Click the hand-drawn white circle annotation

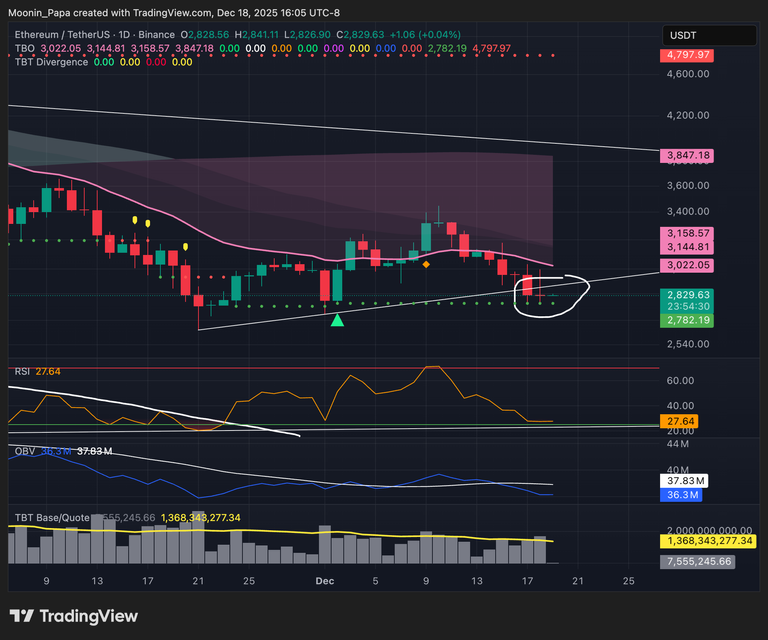(x=551, y=294)
